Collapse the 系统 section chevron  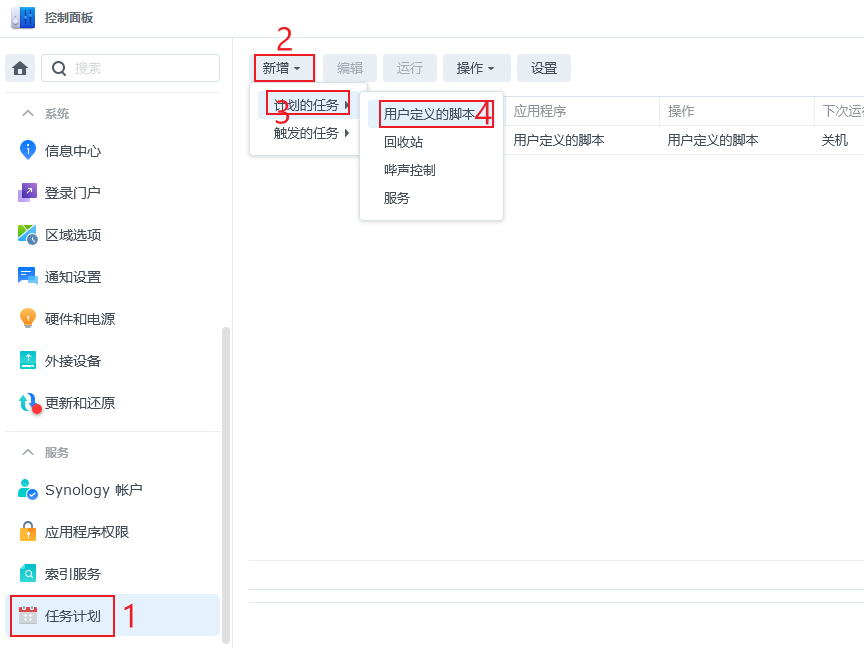(x=28, y=114)
